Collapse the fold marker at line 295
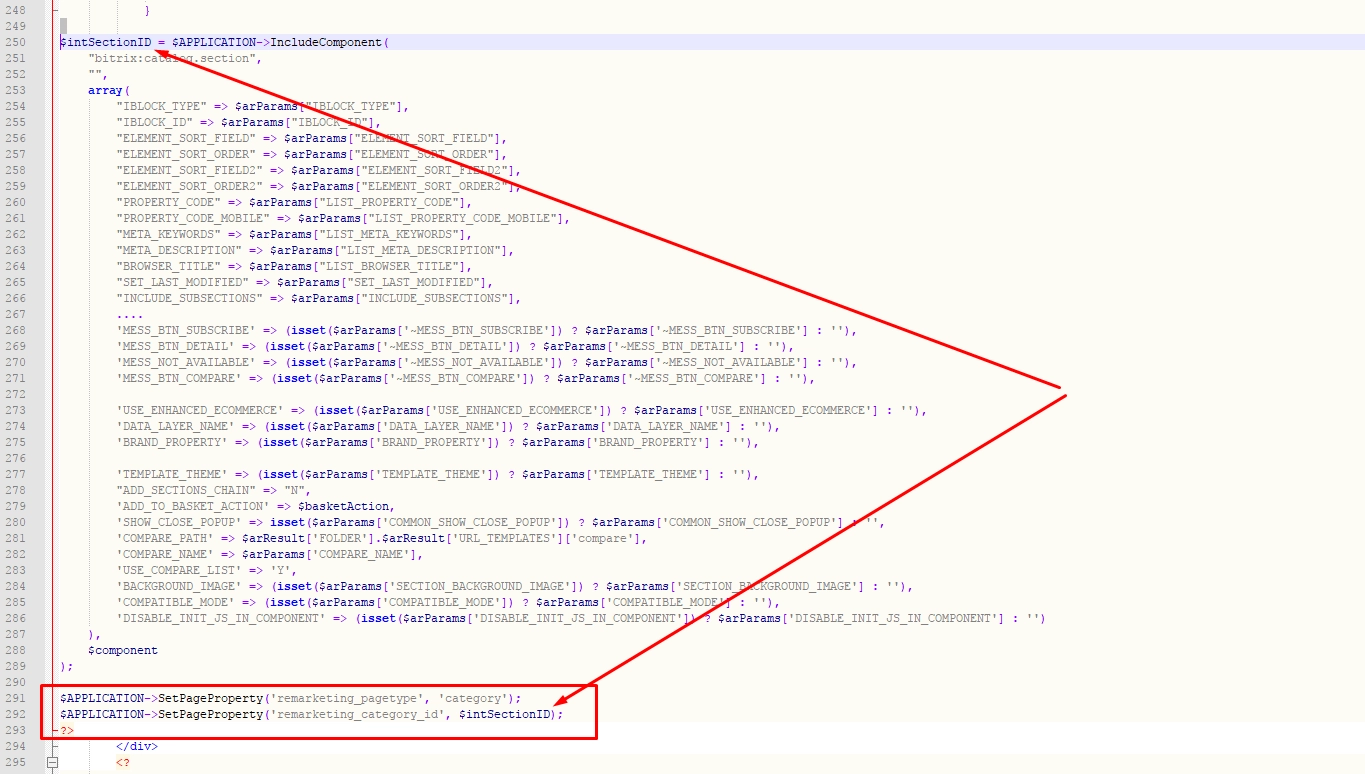Screen dimensions: 1365x774 (x=53, y=762)
